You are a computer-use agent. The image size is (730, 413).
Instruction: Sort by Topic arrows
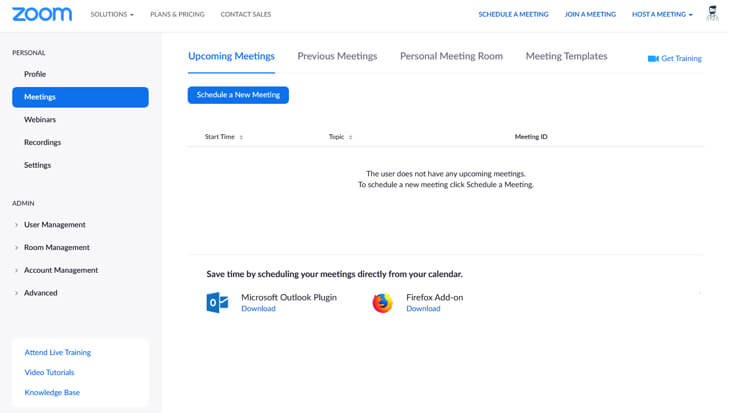[x=351, y=137]
